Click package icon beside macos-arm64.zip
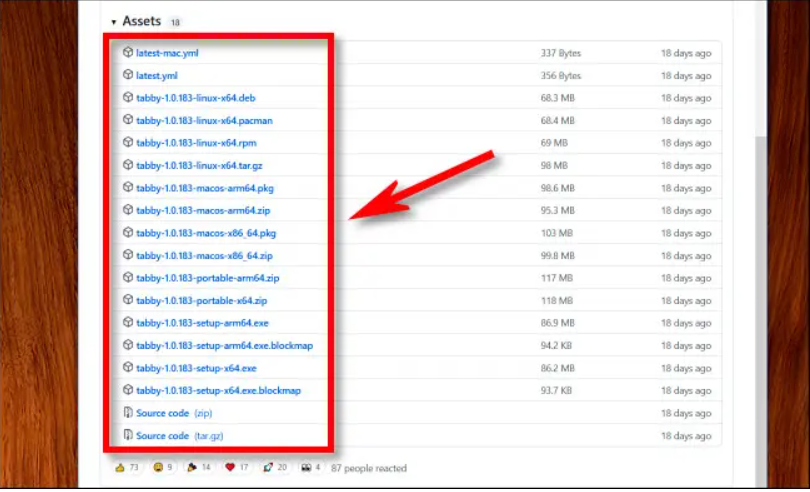This screenshot has width=810, height=492. point(128,210)
